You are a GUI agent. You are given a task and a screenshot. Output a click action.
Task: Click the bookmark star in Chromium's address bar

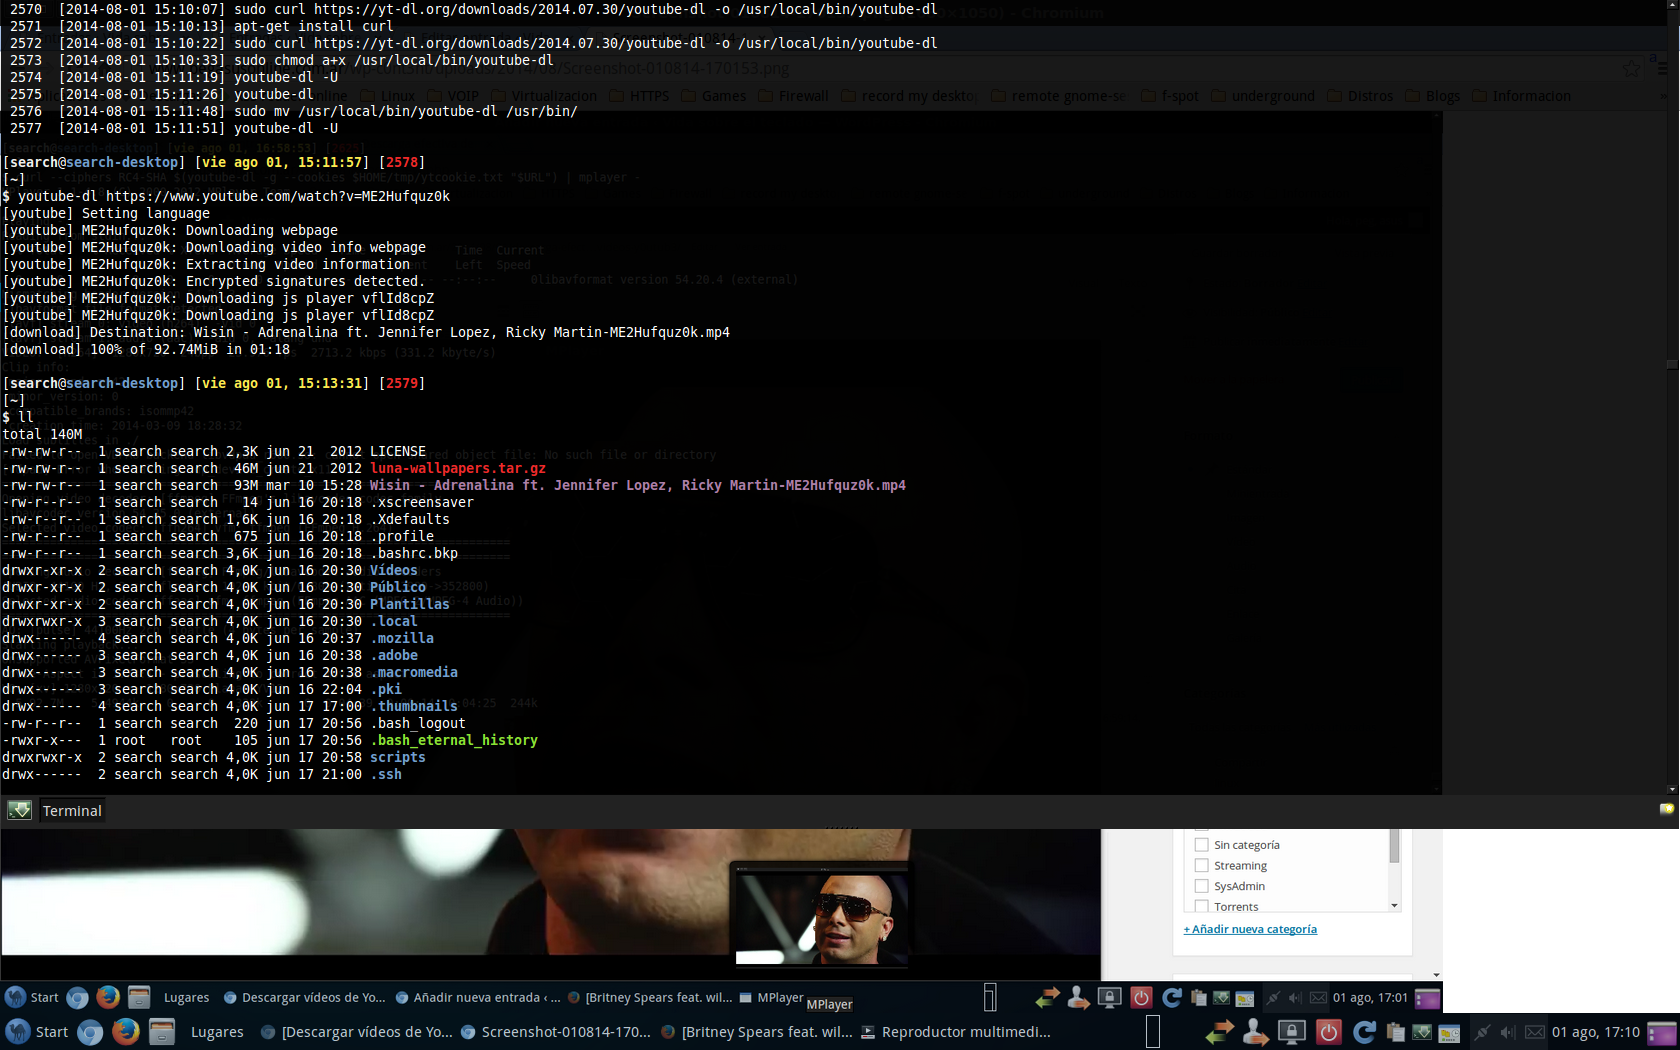[x=1632, y=68]
